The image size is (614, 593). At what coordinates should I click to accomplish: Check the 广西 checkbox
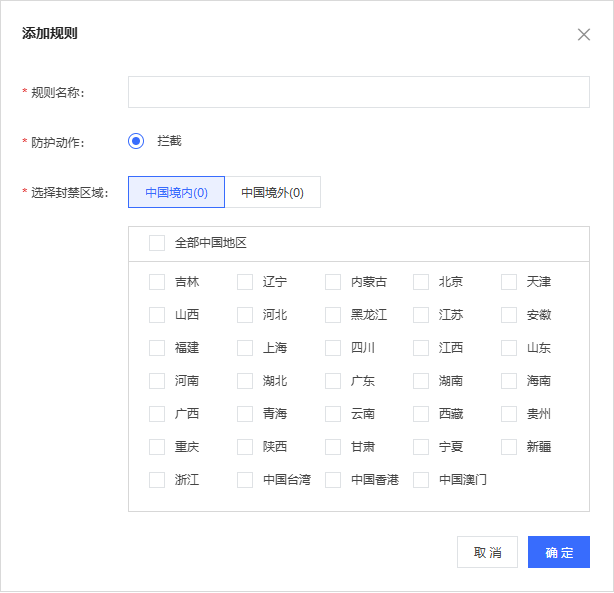click(157, 414)
